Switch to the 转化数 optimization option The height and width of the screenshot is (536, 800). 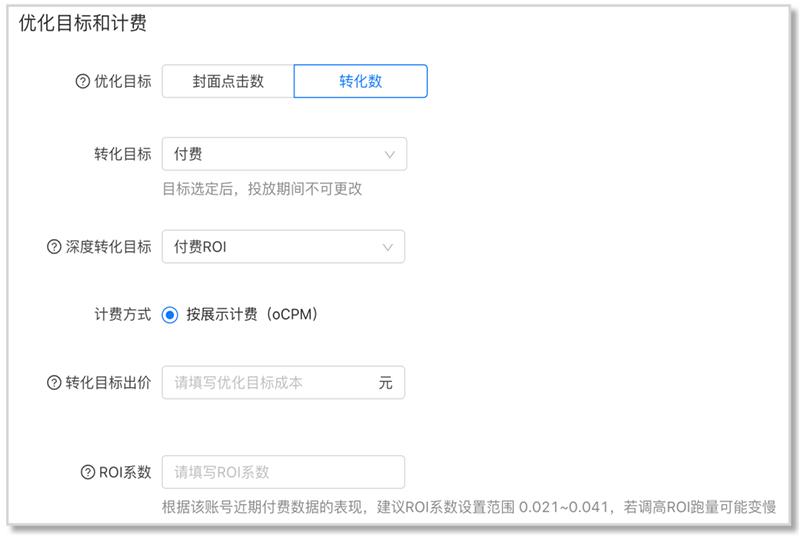[360, 82]
